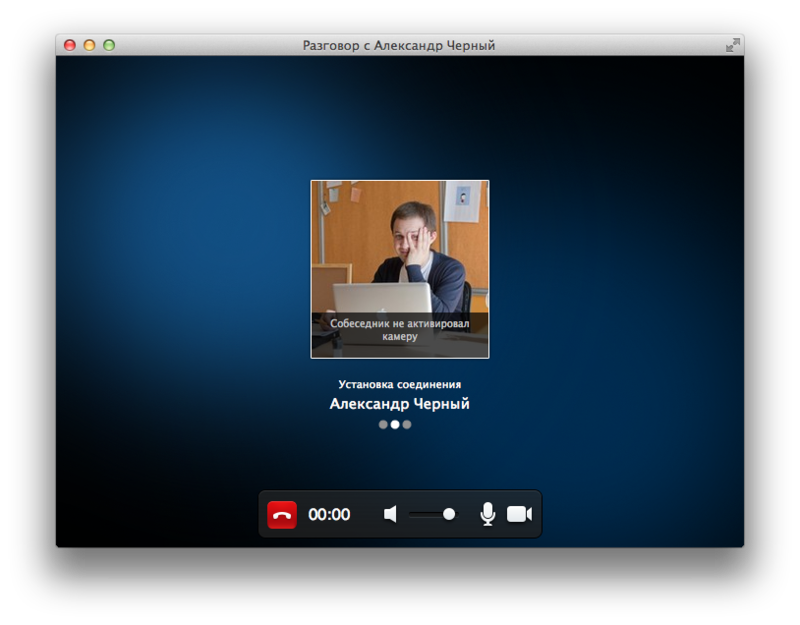Expand the call status Установка соединения
The height and width of the screenshot is (625, 800).
point(400,383)
